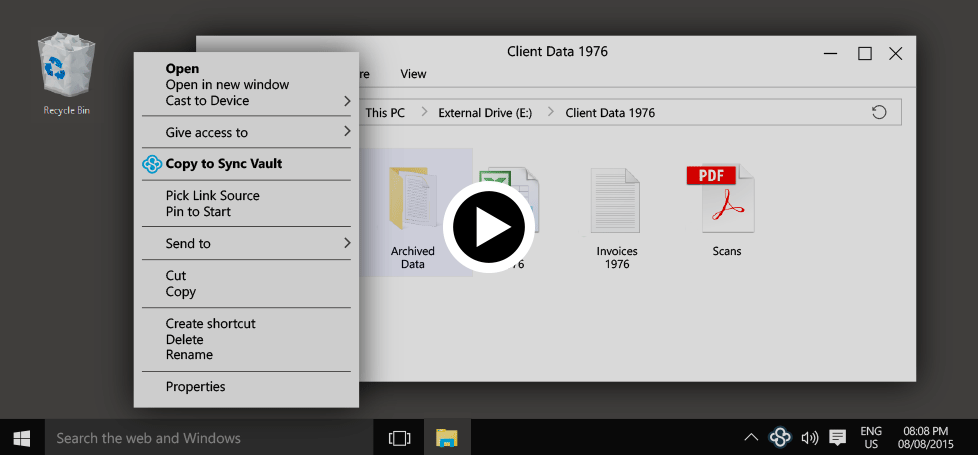Open Task View from the taskbar
The width and height of the screenshot is (978, 455).
tap(399, 438)
